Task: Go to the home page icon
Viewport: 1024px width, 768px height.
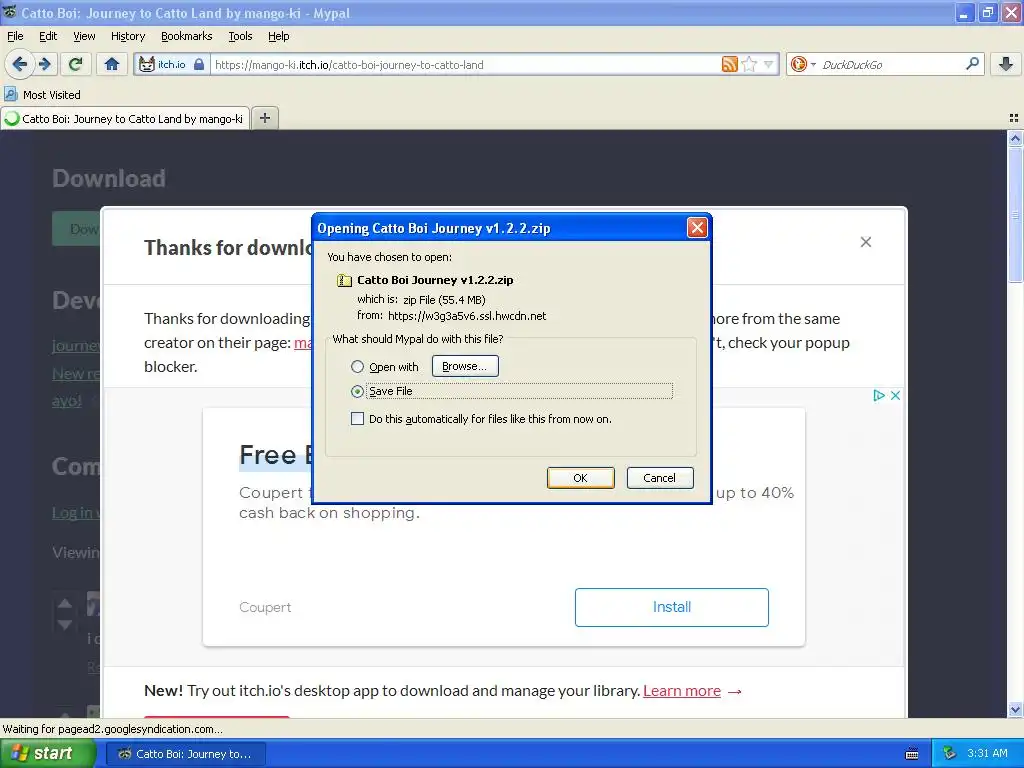Action: pyautogui.click(x=112, y=64)
